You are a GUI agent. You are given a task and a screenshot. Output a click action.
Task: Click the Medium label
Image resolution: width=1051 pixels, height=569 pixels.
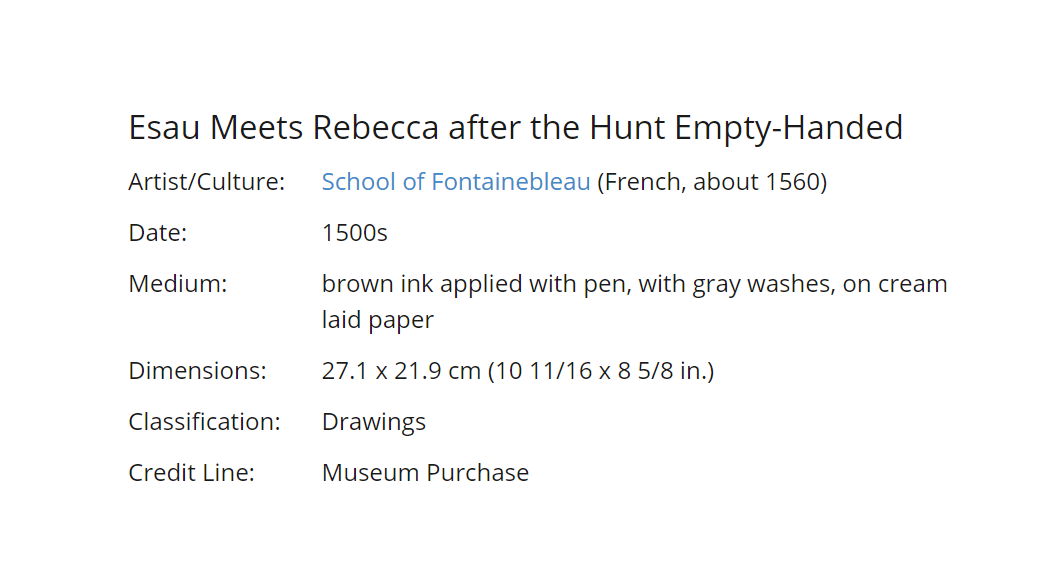[178, 283]
